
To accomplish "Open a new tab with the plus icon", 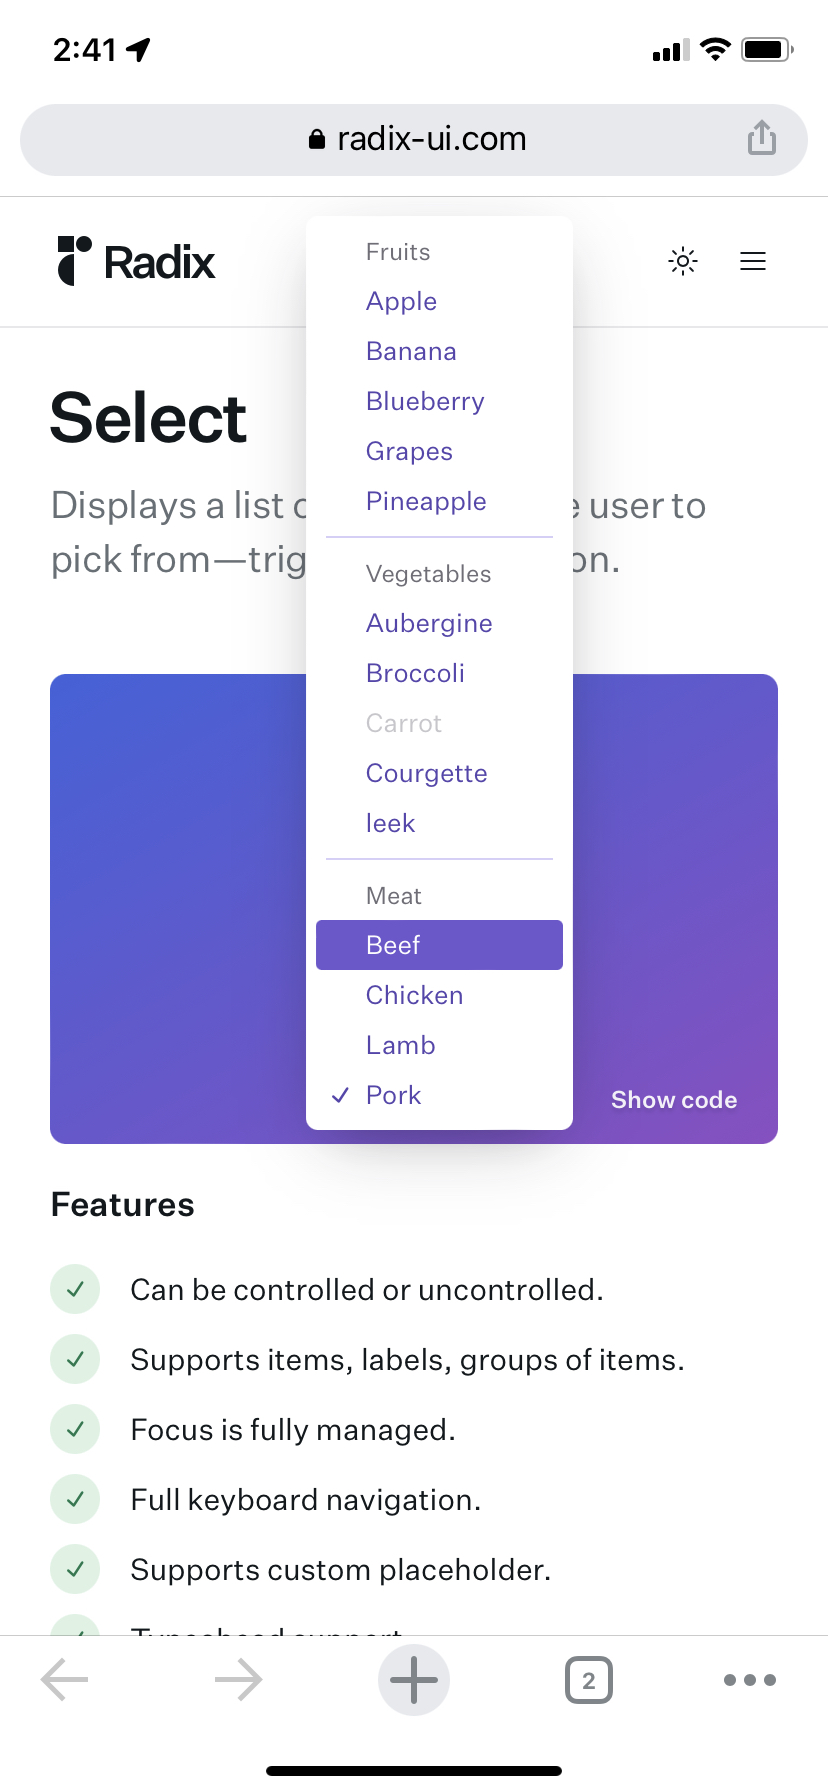I will (x=414, y=1680).
